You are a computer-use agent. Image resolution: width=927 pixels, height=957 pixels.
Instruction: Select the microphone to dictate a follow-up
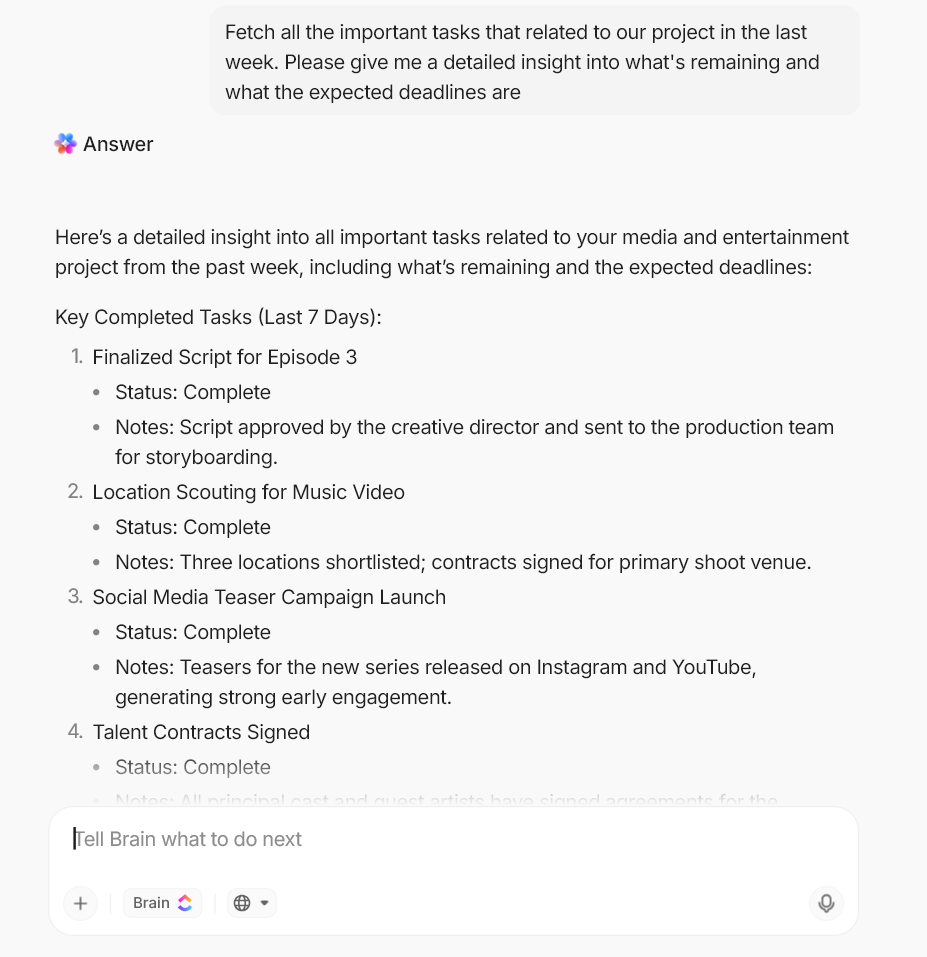tap(826, 903)
